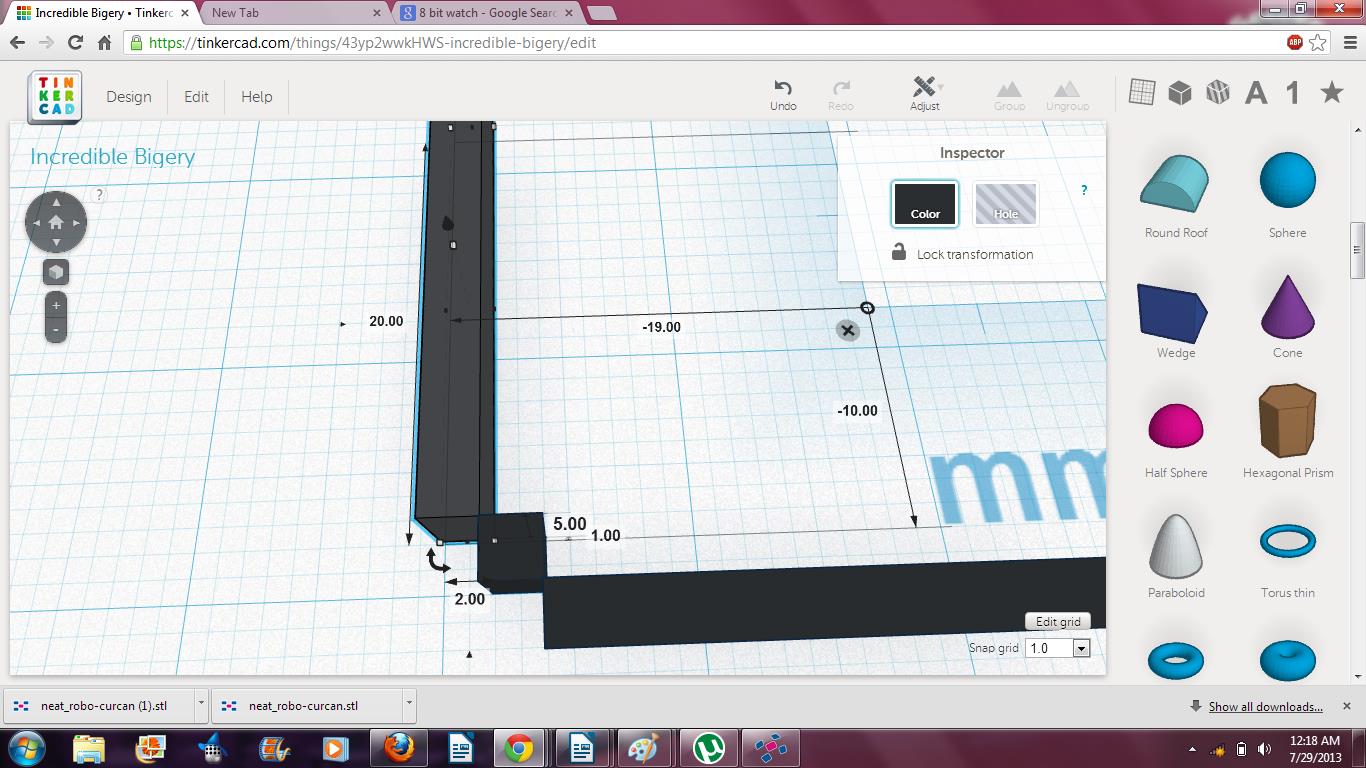Select the Incredible Bigery Tinkercad tab

point(103,13)
